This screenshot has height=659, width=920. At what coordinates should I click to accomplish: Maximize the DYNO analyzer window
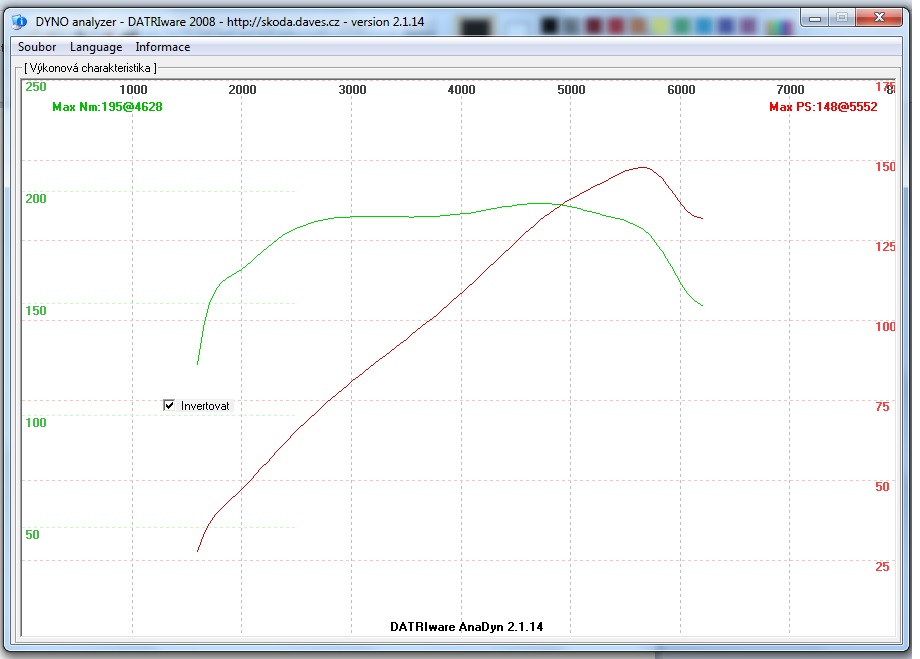pos(841,17)
